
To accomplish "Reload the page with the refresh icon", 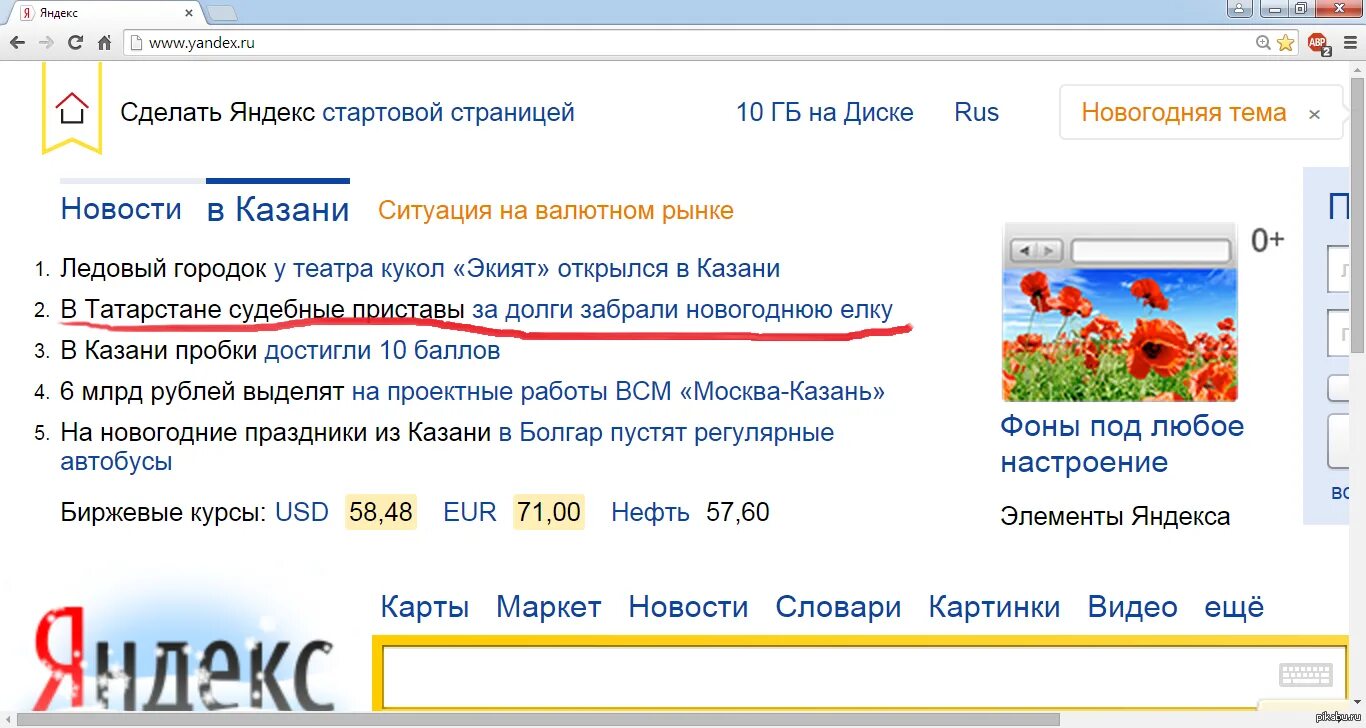I will coord(75,43).
